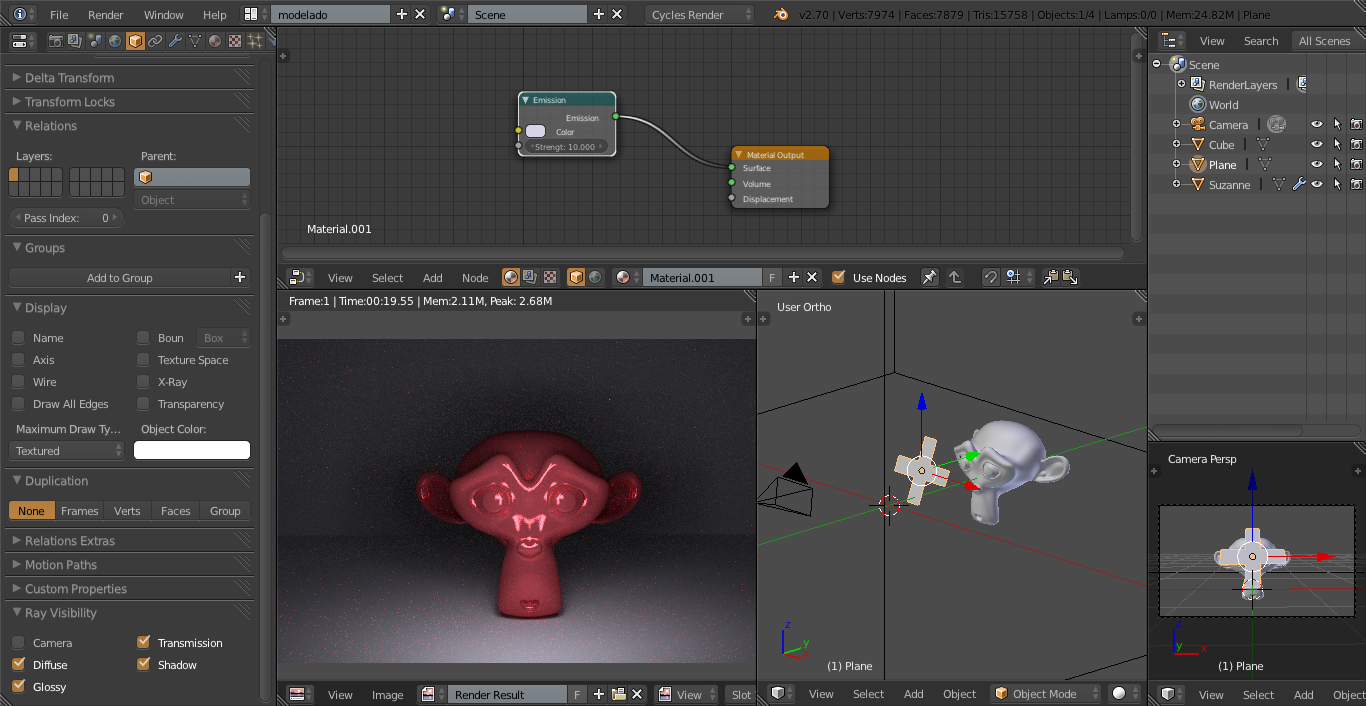
Task: Open Modifiers wrench tab in properties
Action: coord(175,41)
